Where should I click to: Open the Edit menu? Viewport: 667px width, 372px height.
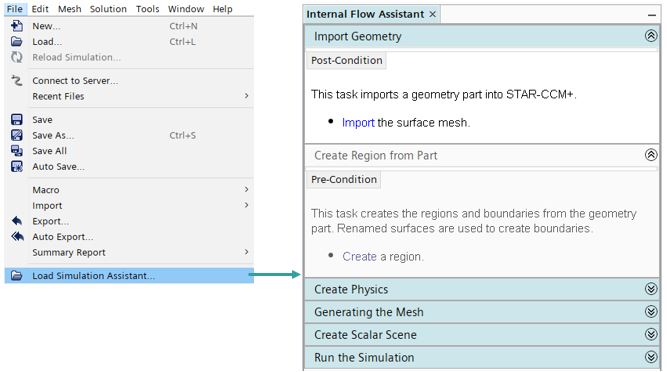40,9
